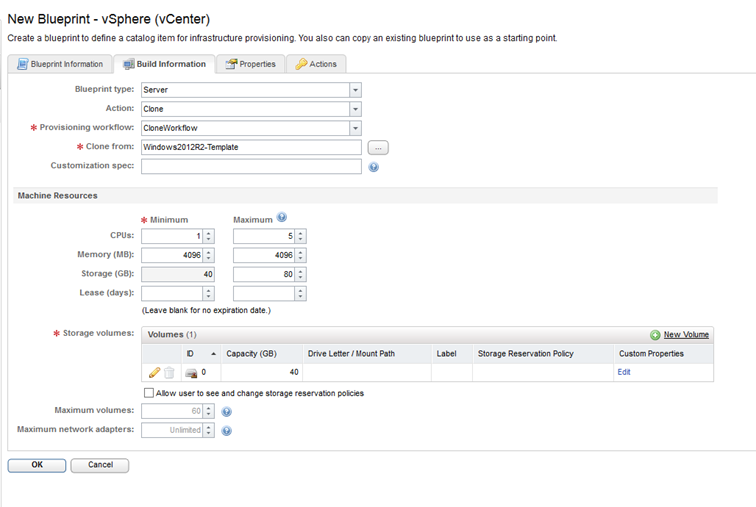Click the OK button
This screenshot has height=507, width=756.
37,465
